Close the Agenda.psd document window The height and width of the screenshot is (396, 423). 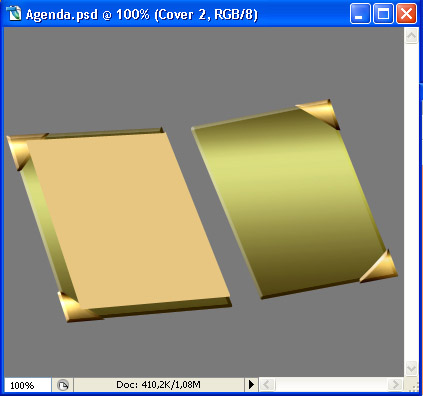pyautogui.click(x=406, y=14)
